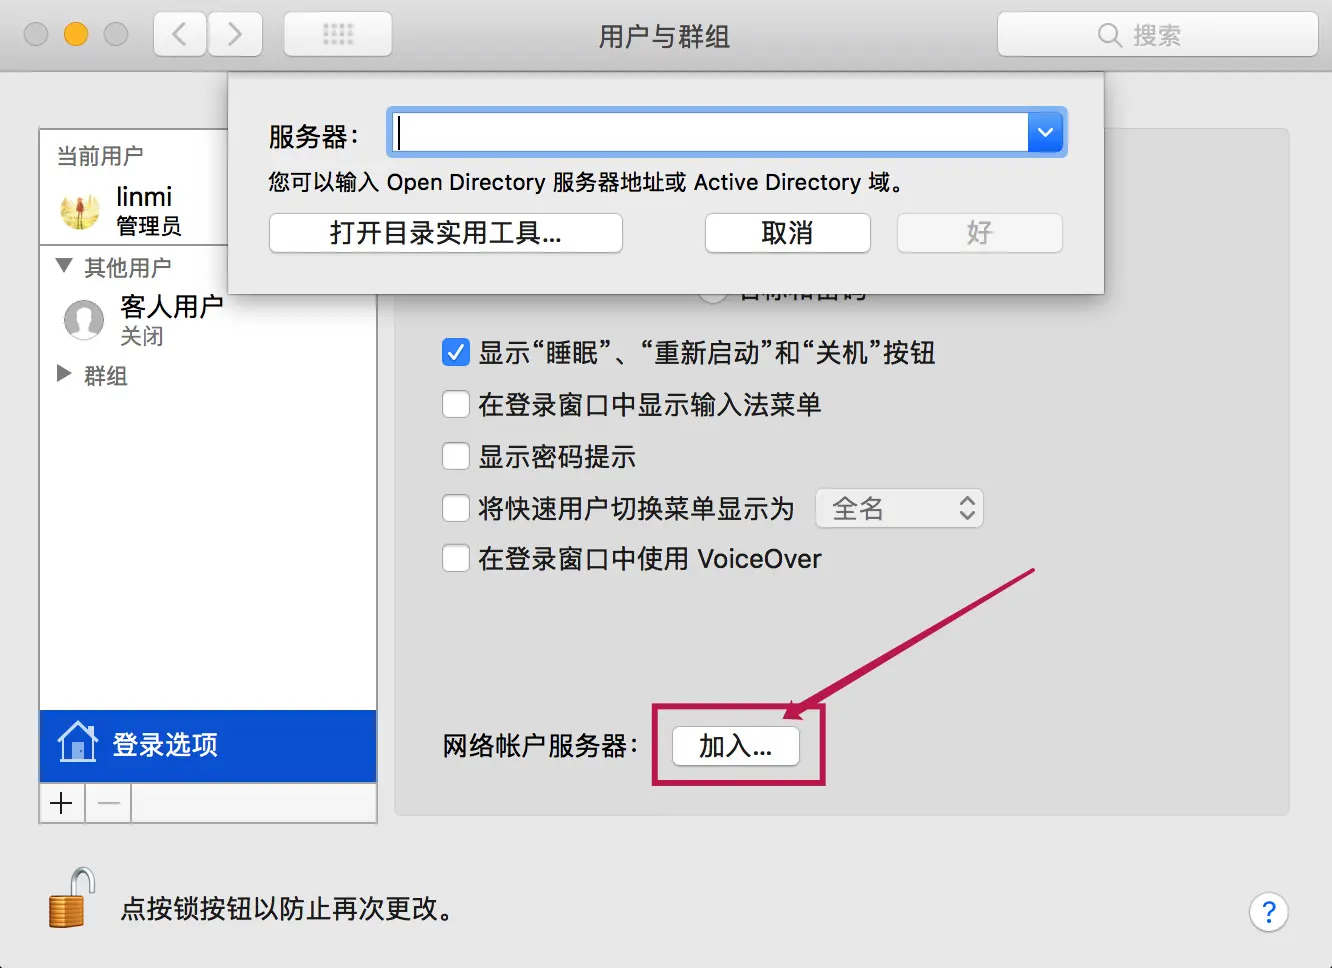Show all preferences via the grid icon
Viewport: 1332px width, 968px height.
(338, 35)
